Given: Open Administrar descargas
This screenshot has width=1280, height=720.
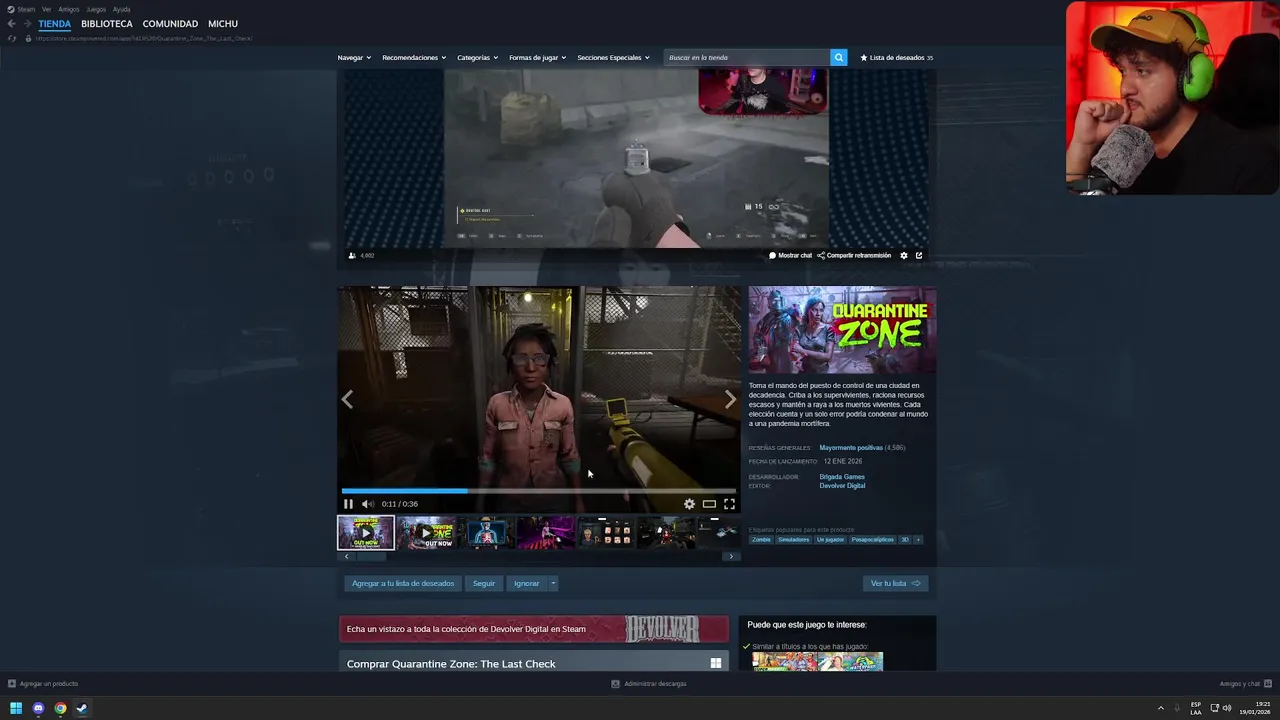Looking at the screenshot, I should click(648, 684).
